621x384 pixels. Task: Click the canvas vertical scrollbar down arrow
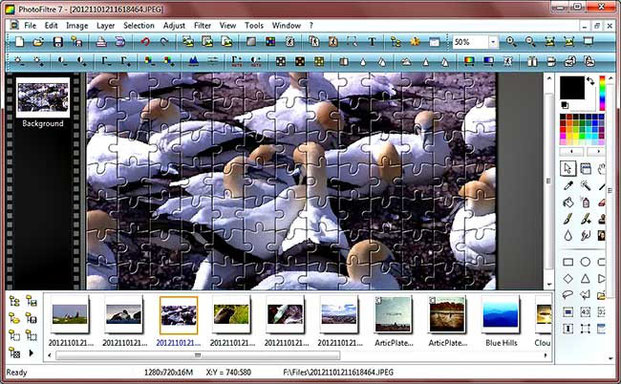pos(549,284)
